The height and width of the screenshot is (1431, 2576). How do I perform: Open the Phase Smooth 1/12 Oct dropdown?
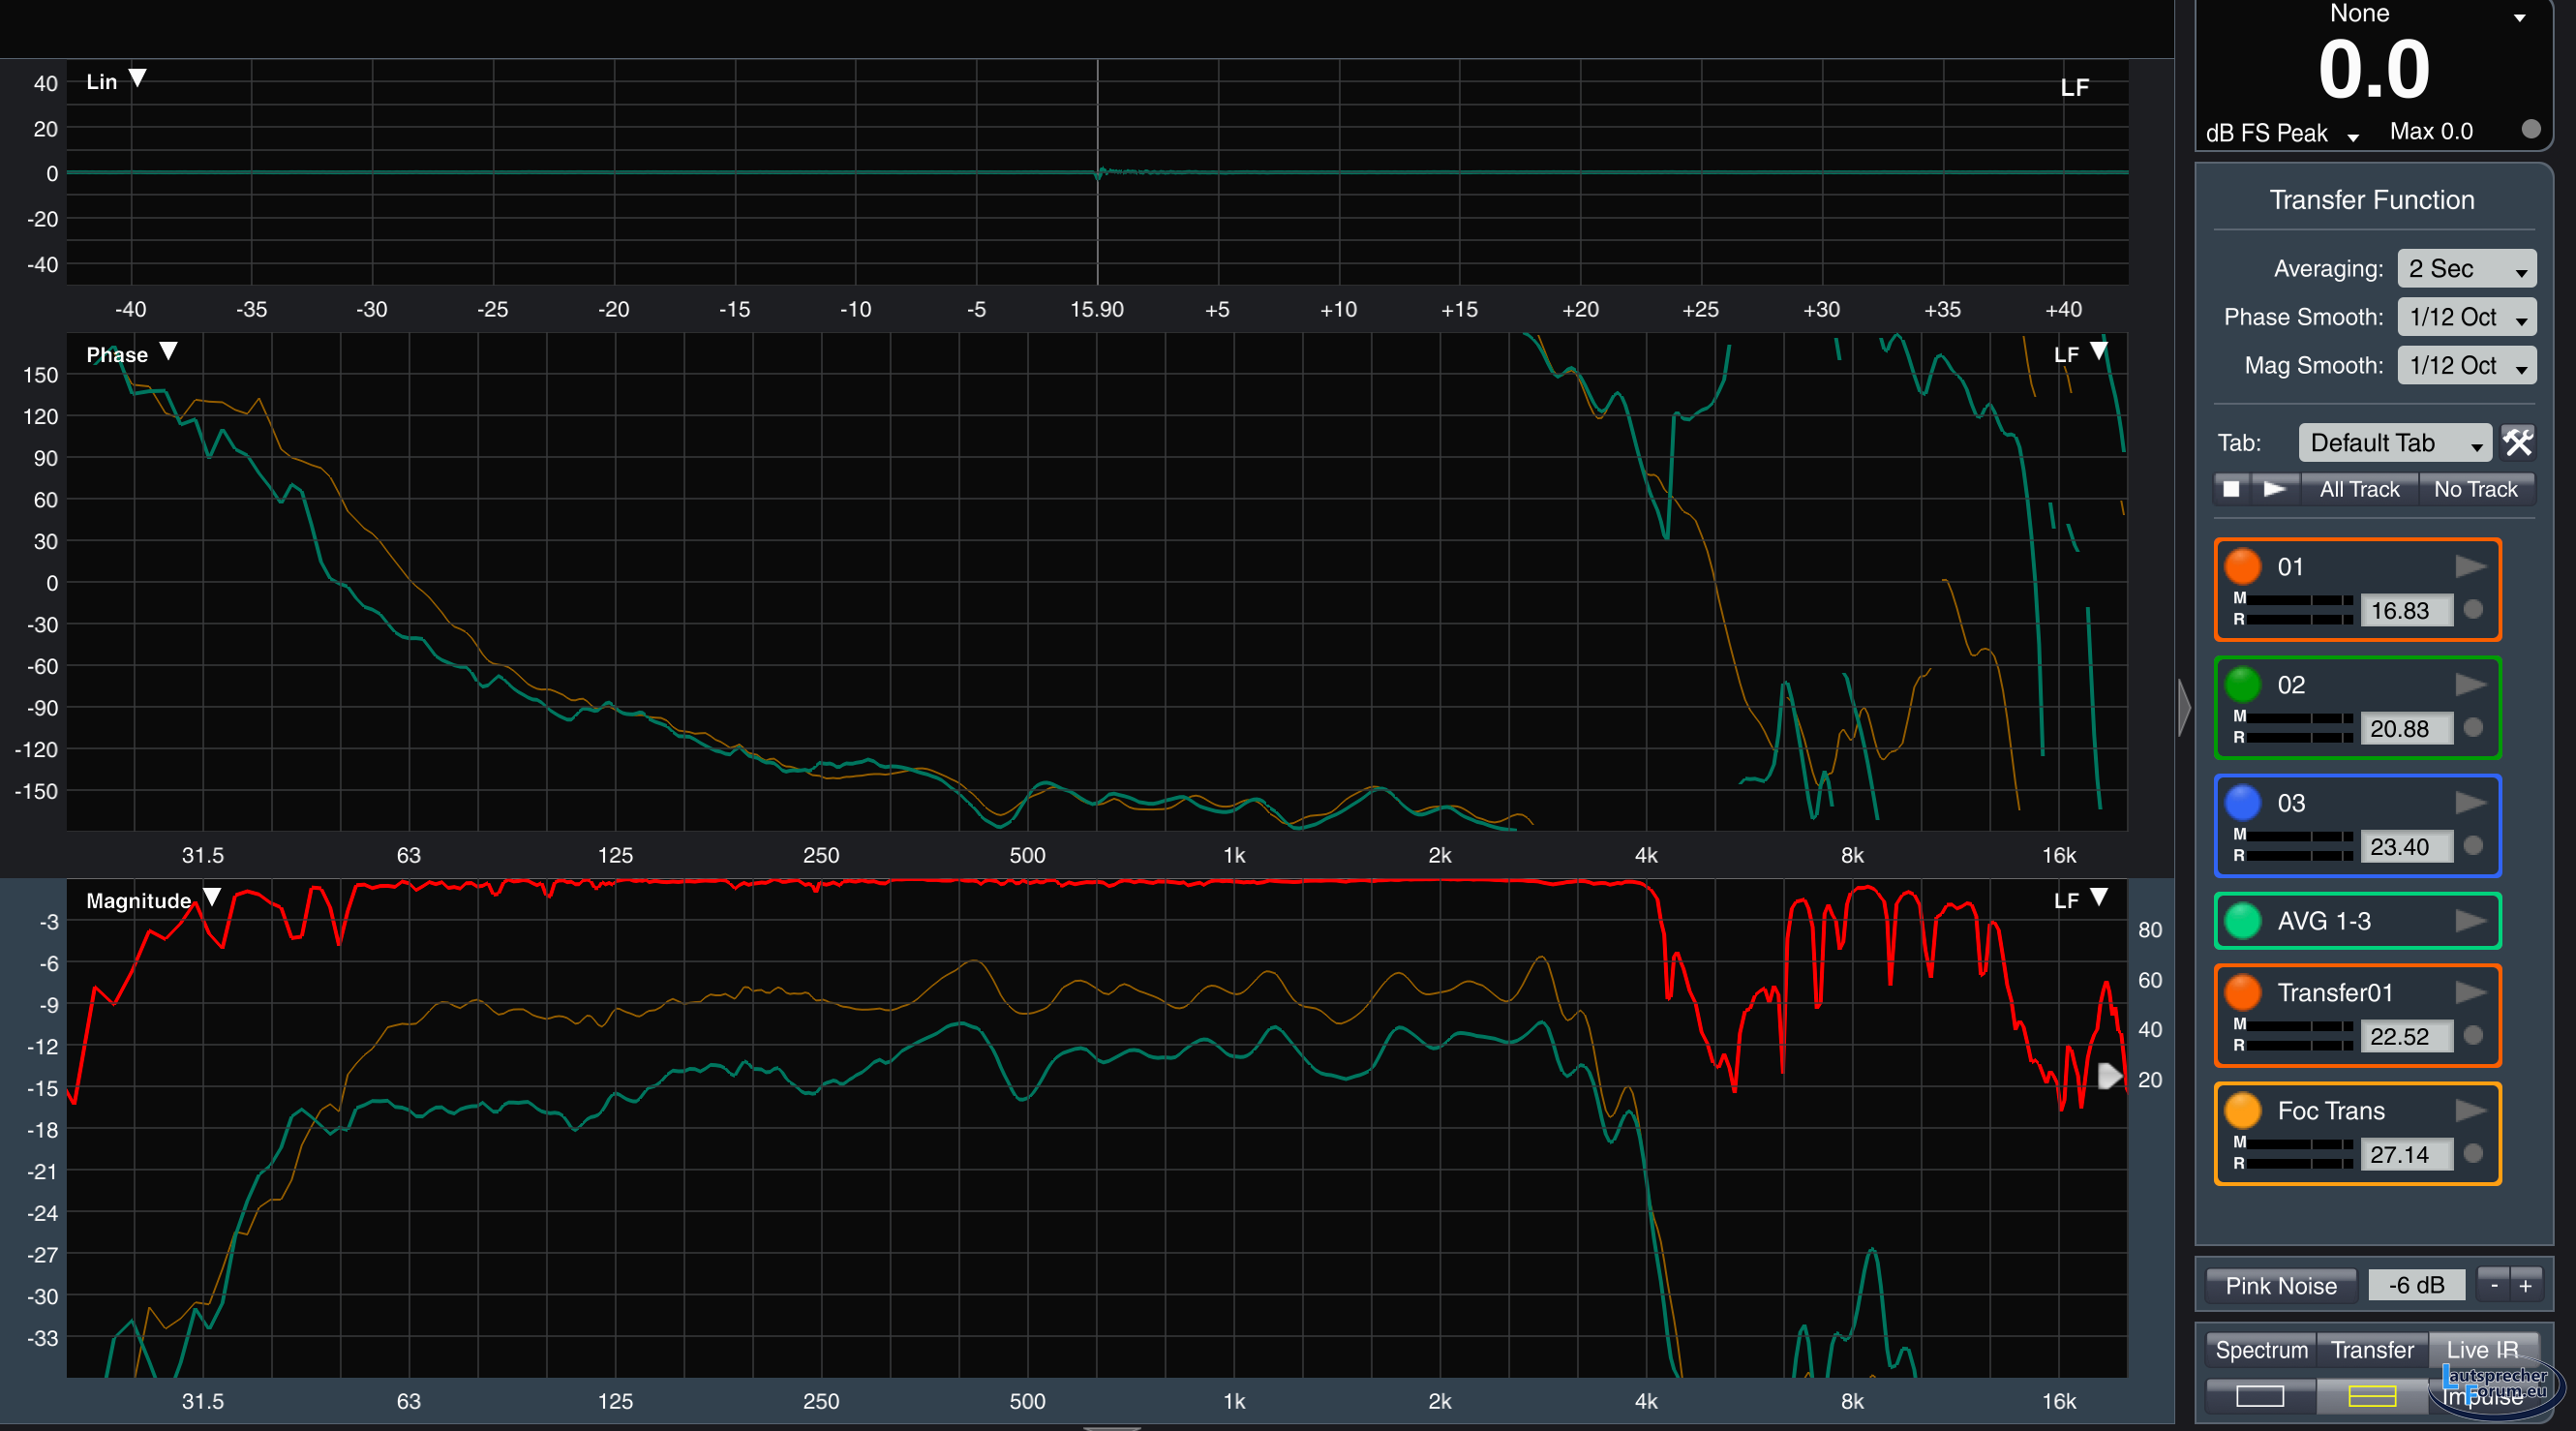[x=2466, y=317]
